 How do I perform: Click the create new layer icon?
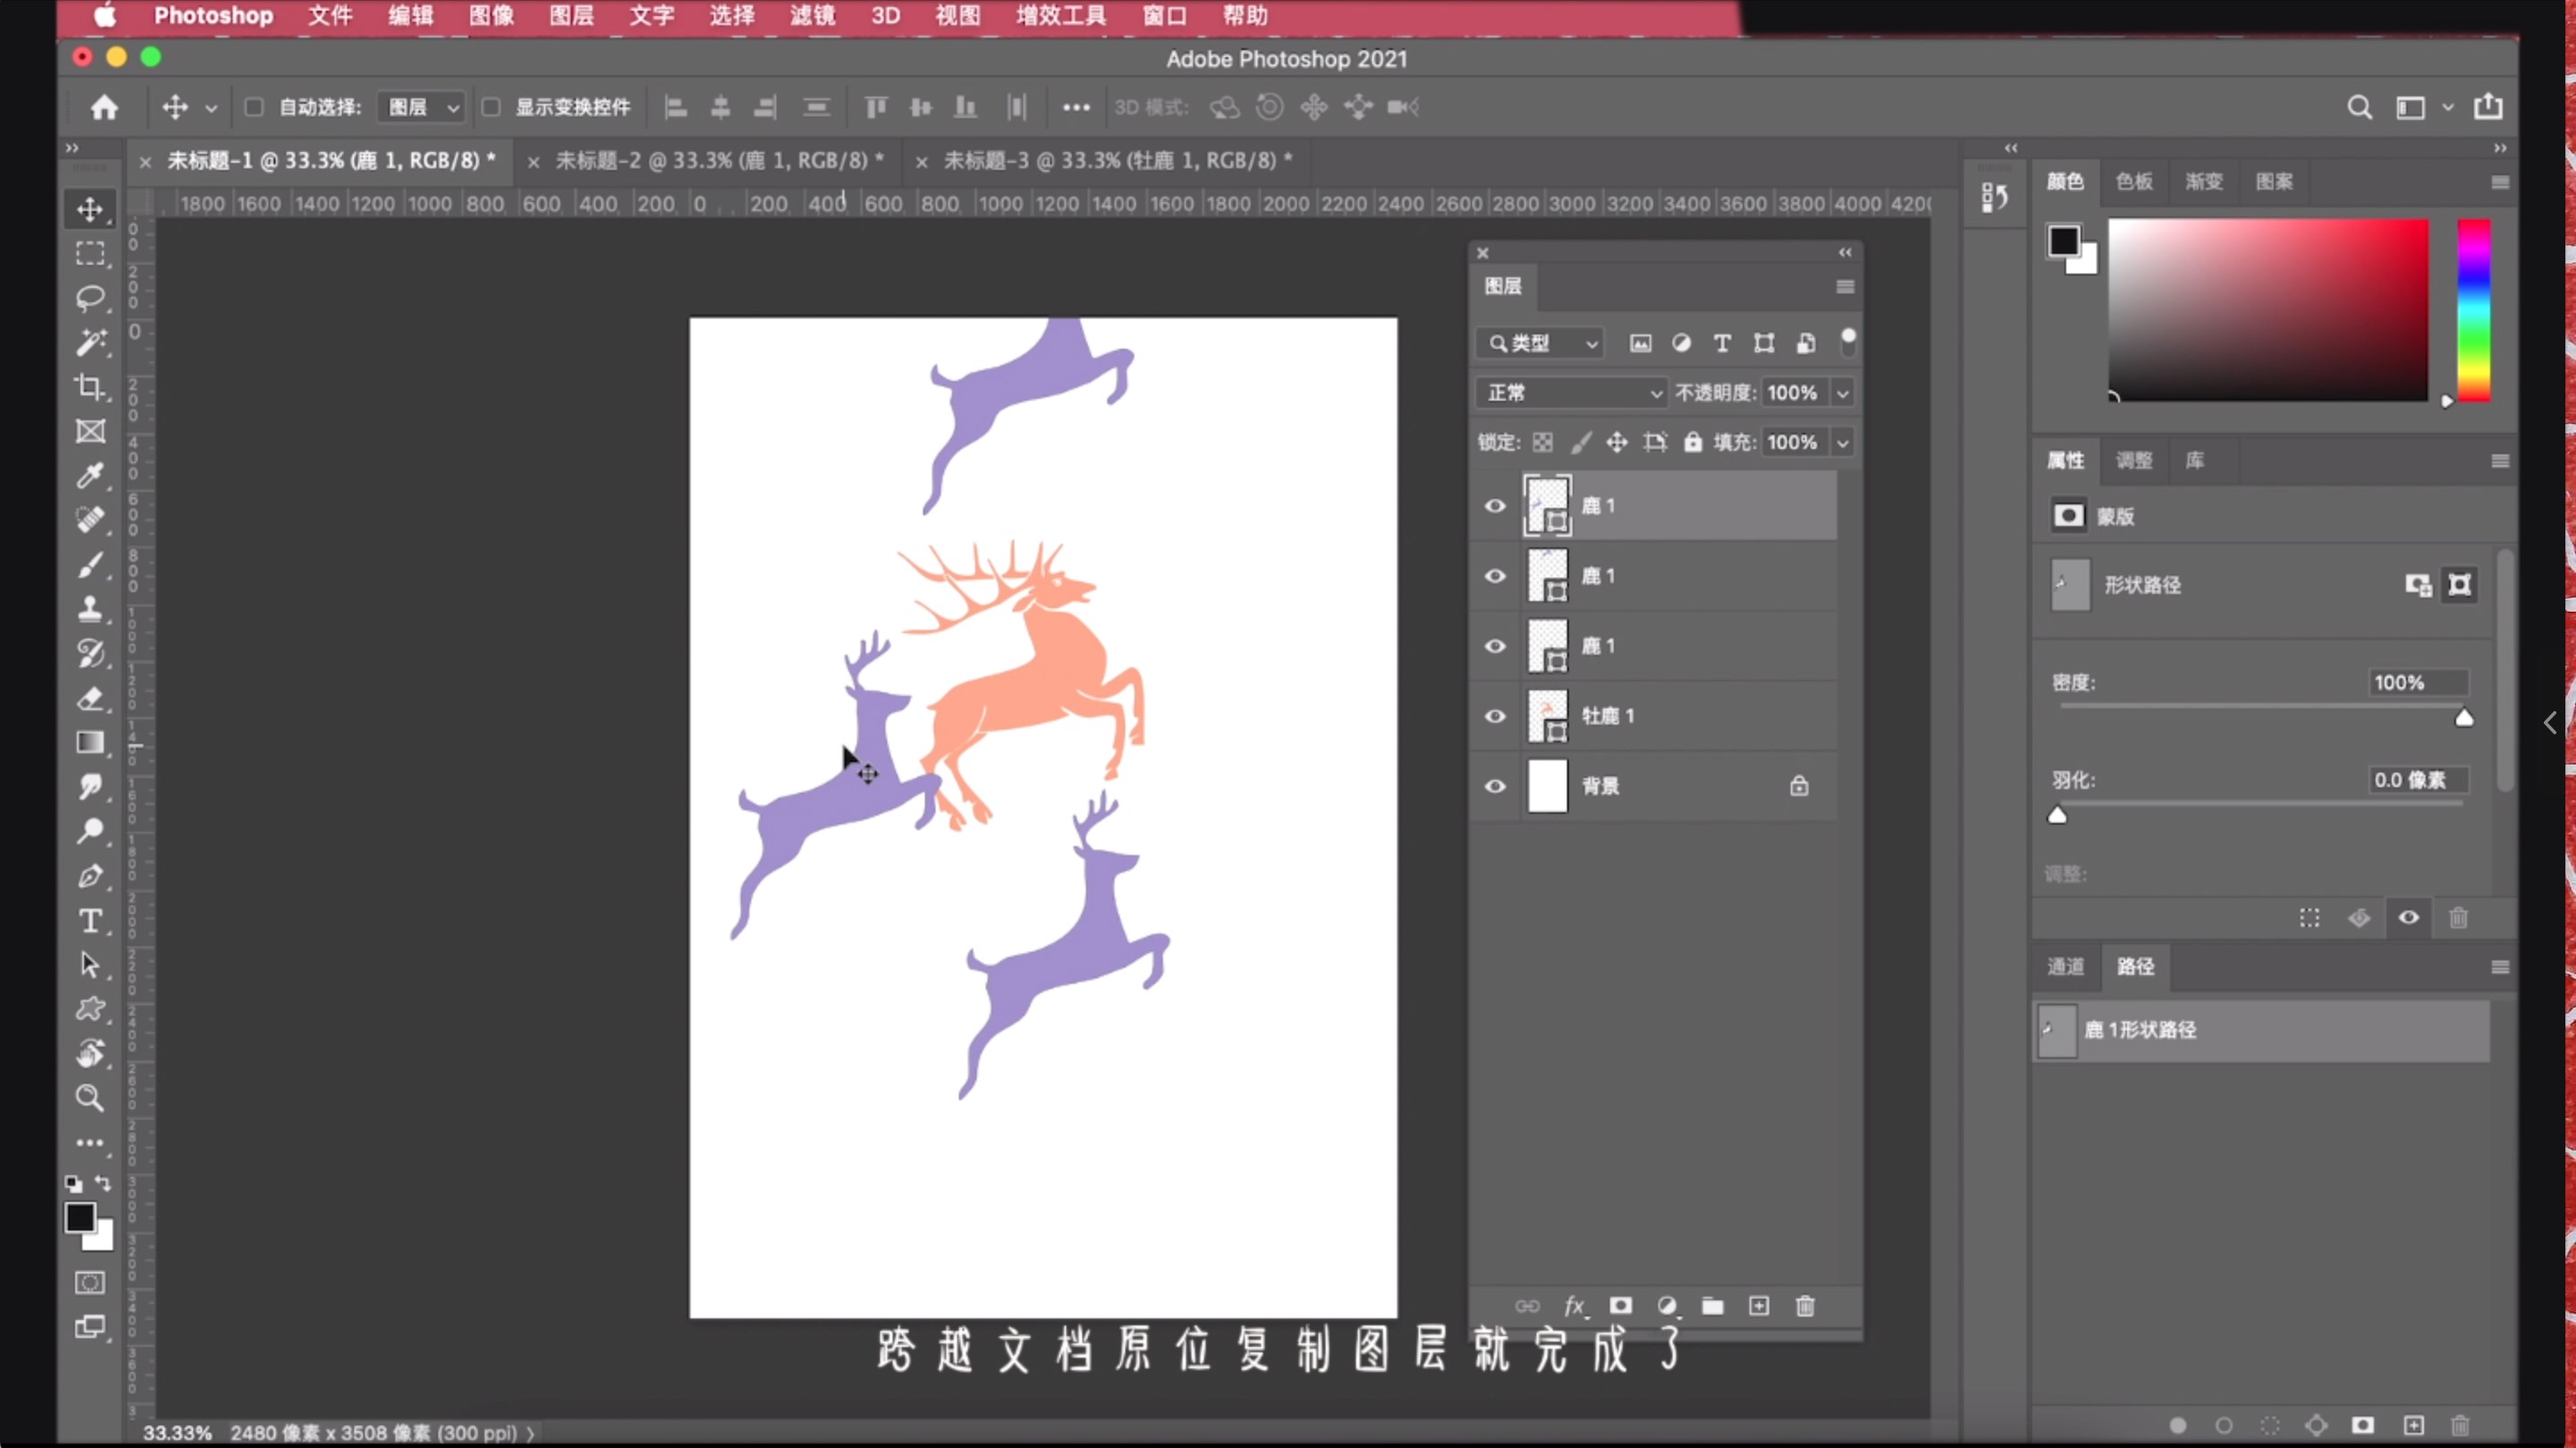pos(1759,1306)
